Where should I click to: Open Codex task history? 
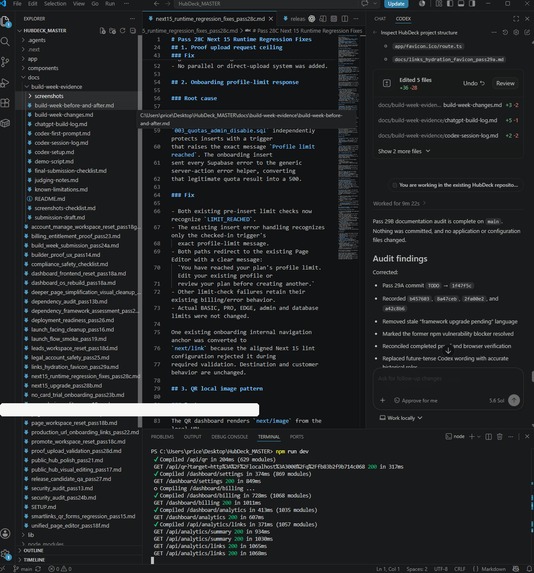(505, 33)
